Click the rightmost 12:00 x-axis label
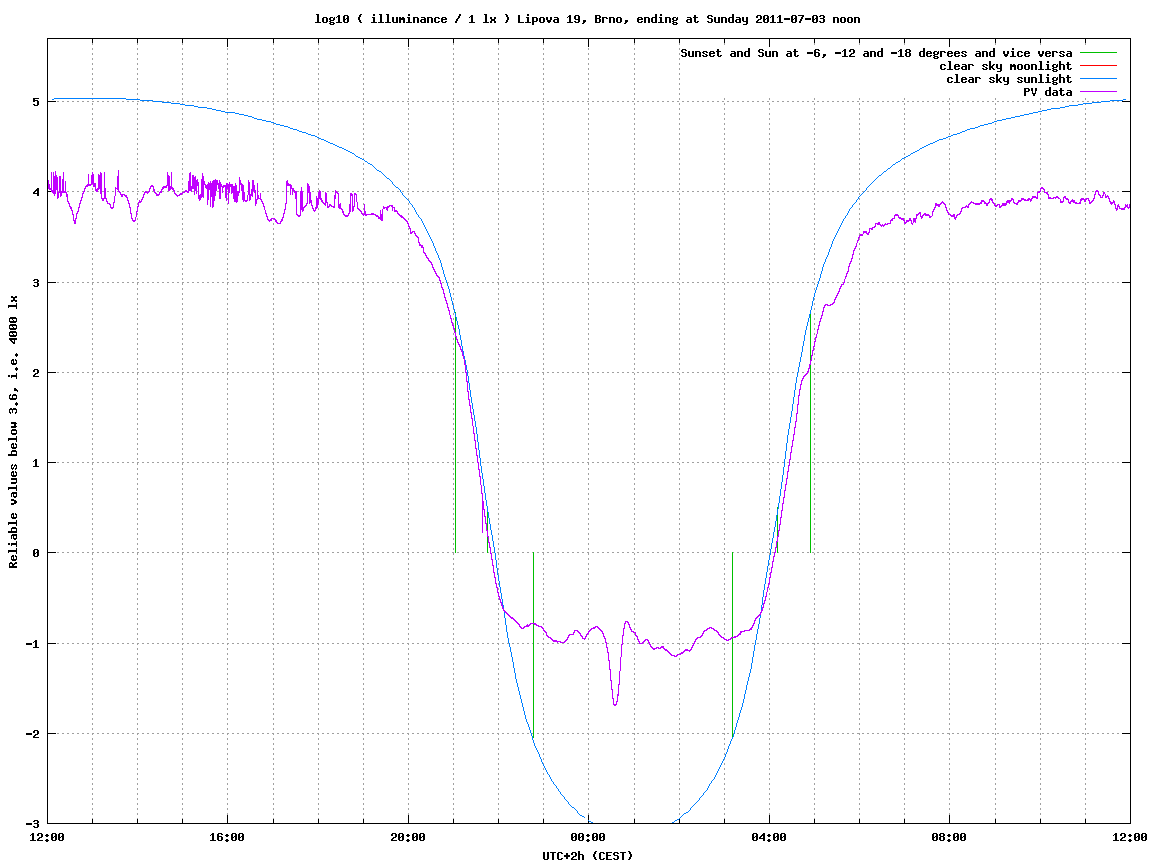The width and height of the screenshot is (1151, 863). tap(1130, 837)
